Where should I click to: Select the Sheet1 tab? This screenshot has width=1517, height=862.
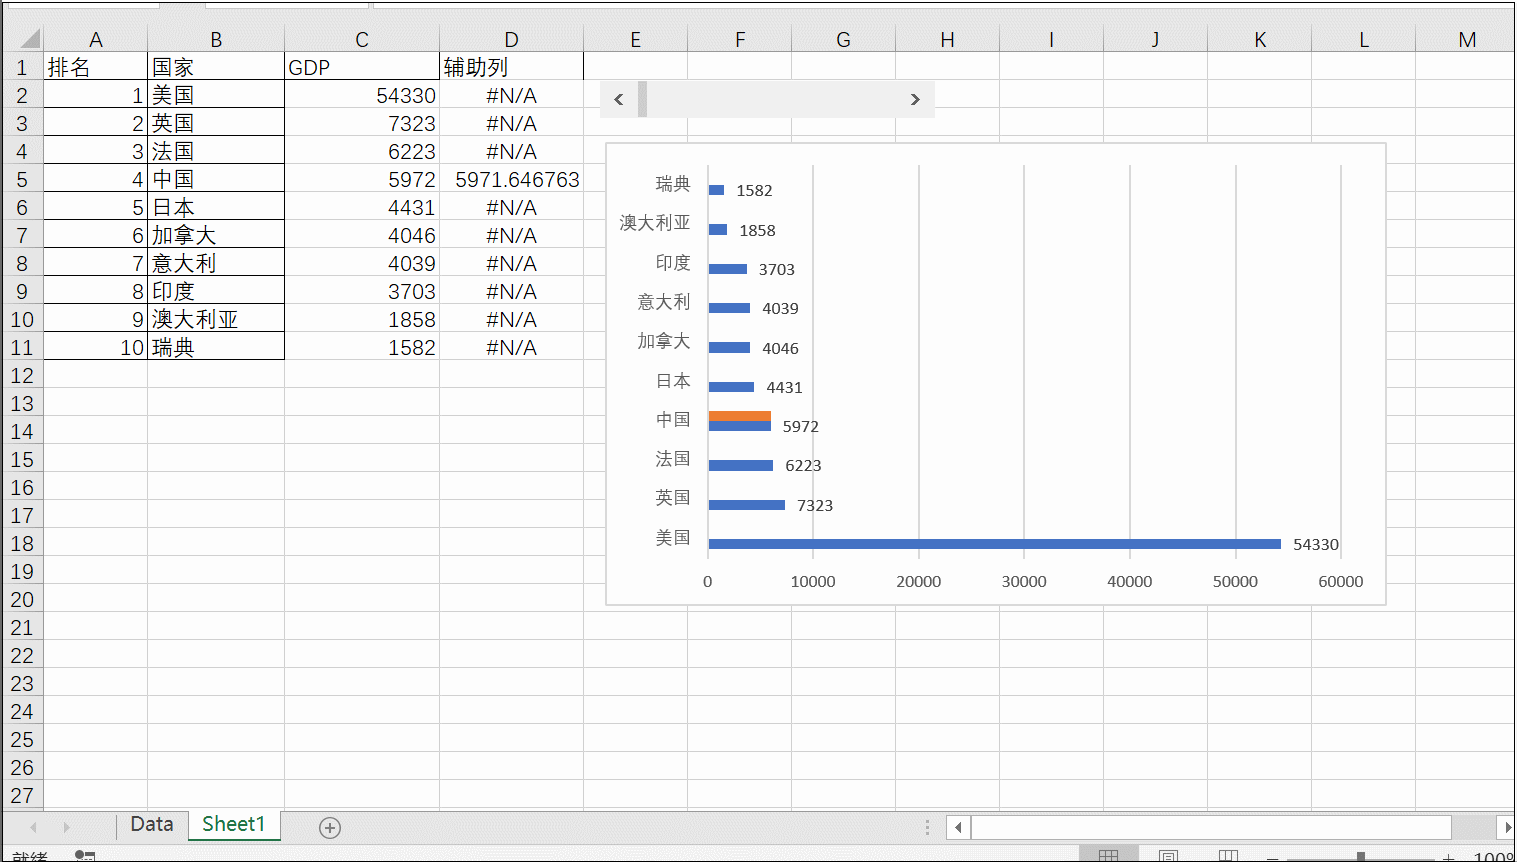[x=233, y=824]
